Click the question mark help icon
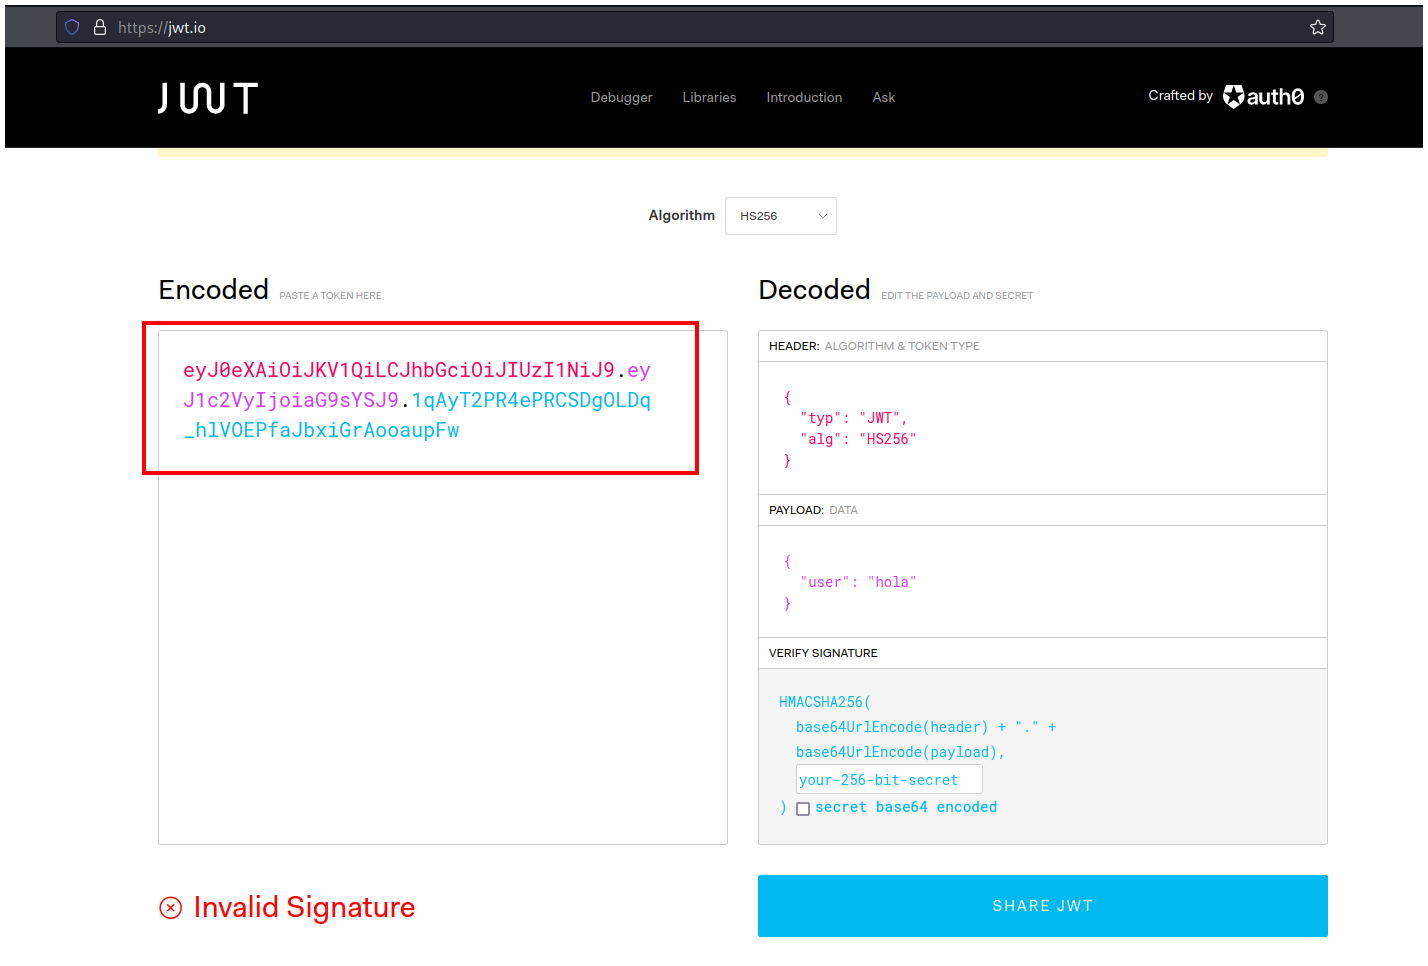The height and width of the screenshot is (966, 1428). pyautogui.click(x=1321, y=97)
